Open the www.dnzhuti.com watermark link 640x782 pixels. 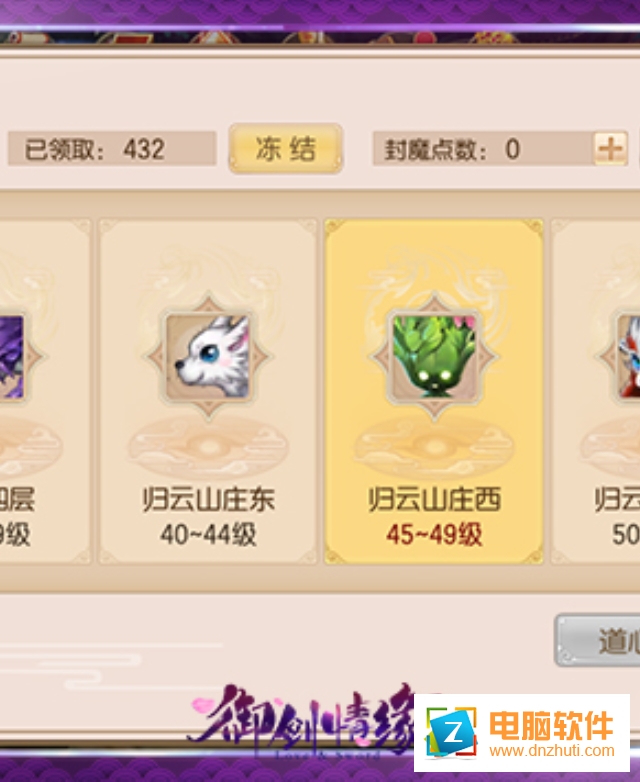pos(552,751)
